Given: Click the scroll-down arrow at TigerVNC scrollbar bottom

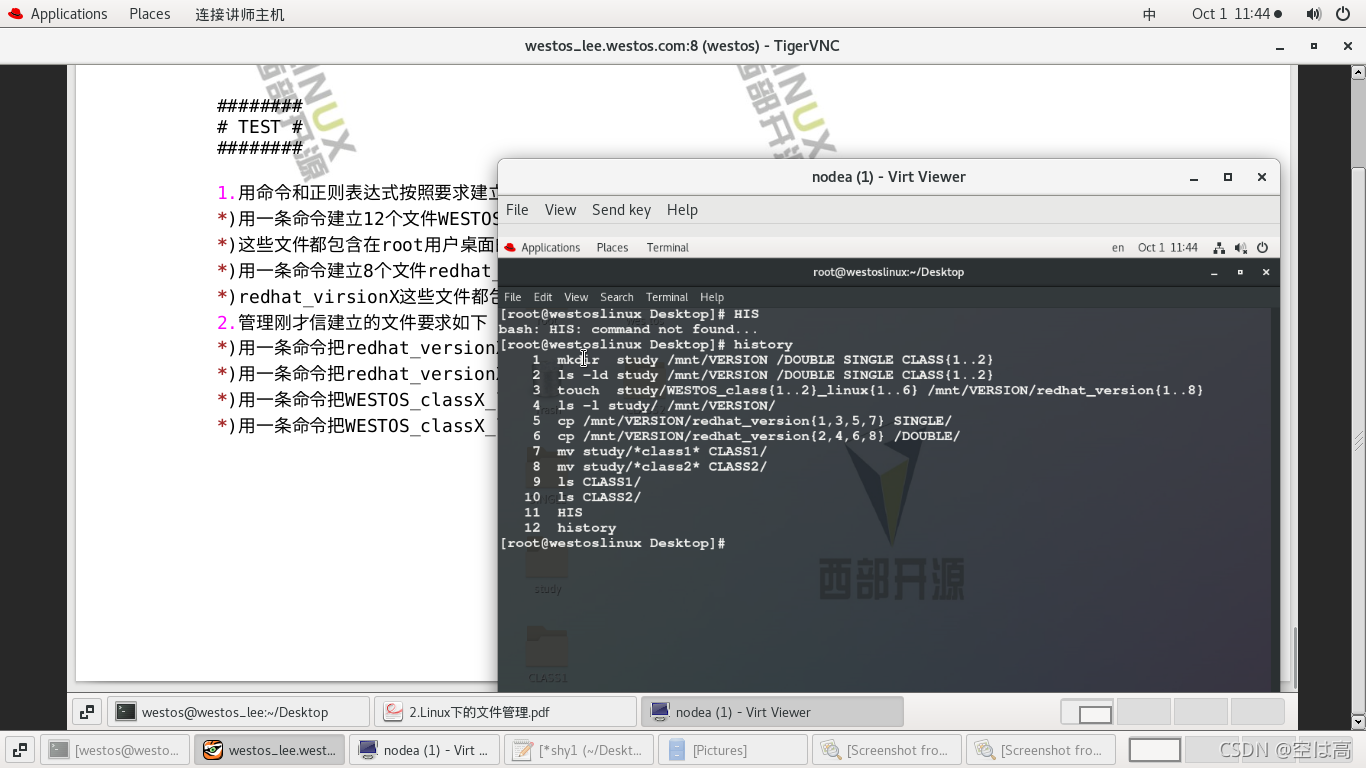Looking at the screenshot, I should pos(1358,721).
